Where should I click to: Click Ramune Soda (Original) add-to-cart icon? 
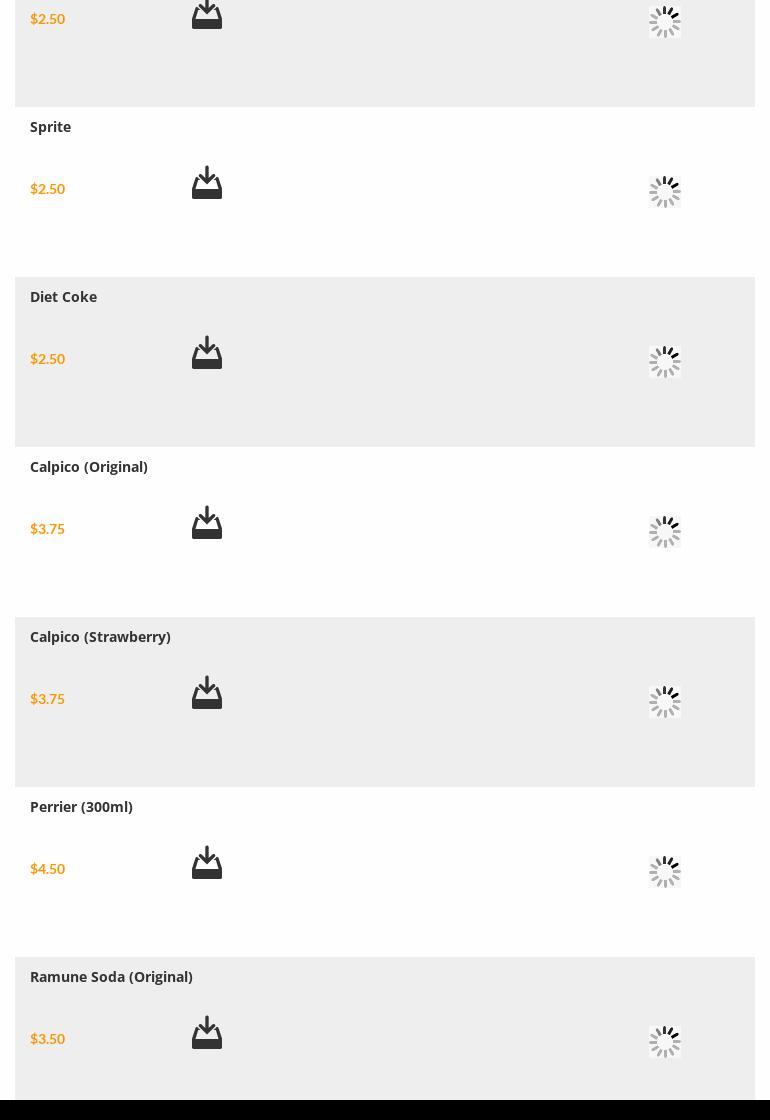[207, 1033]
